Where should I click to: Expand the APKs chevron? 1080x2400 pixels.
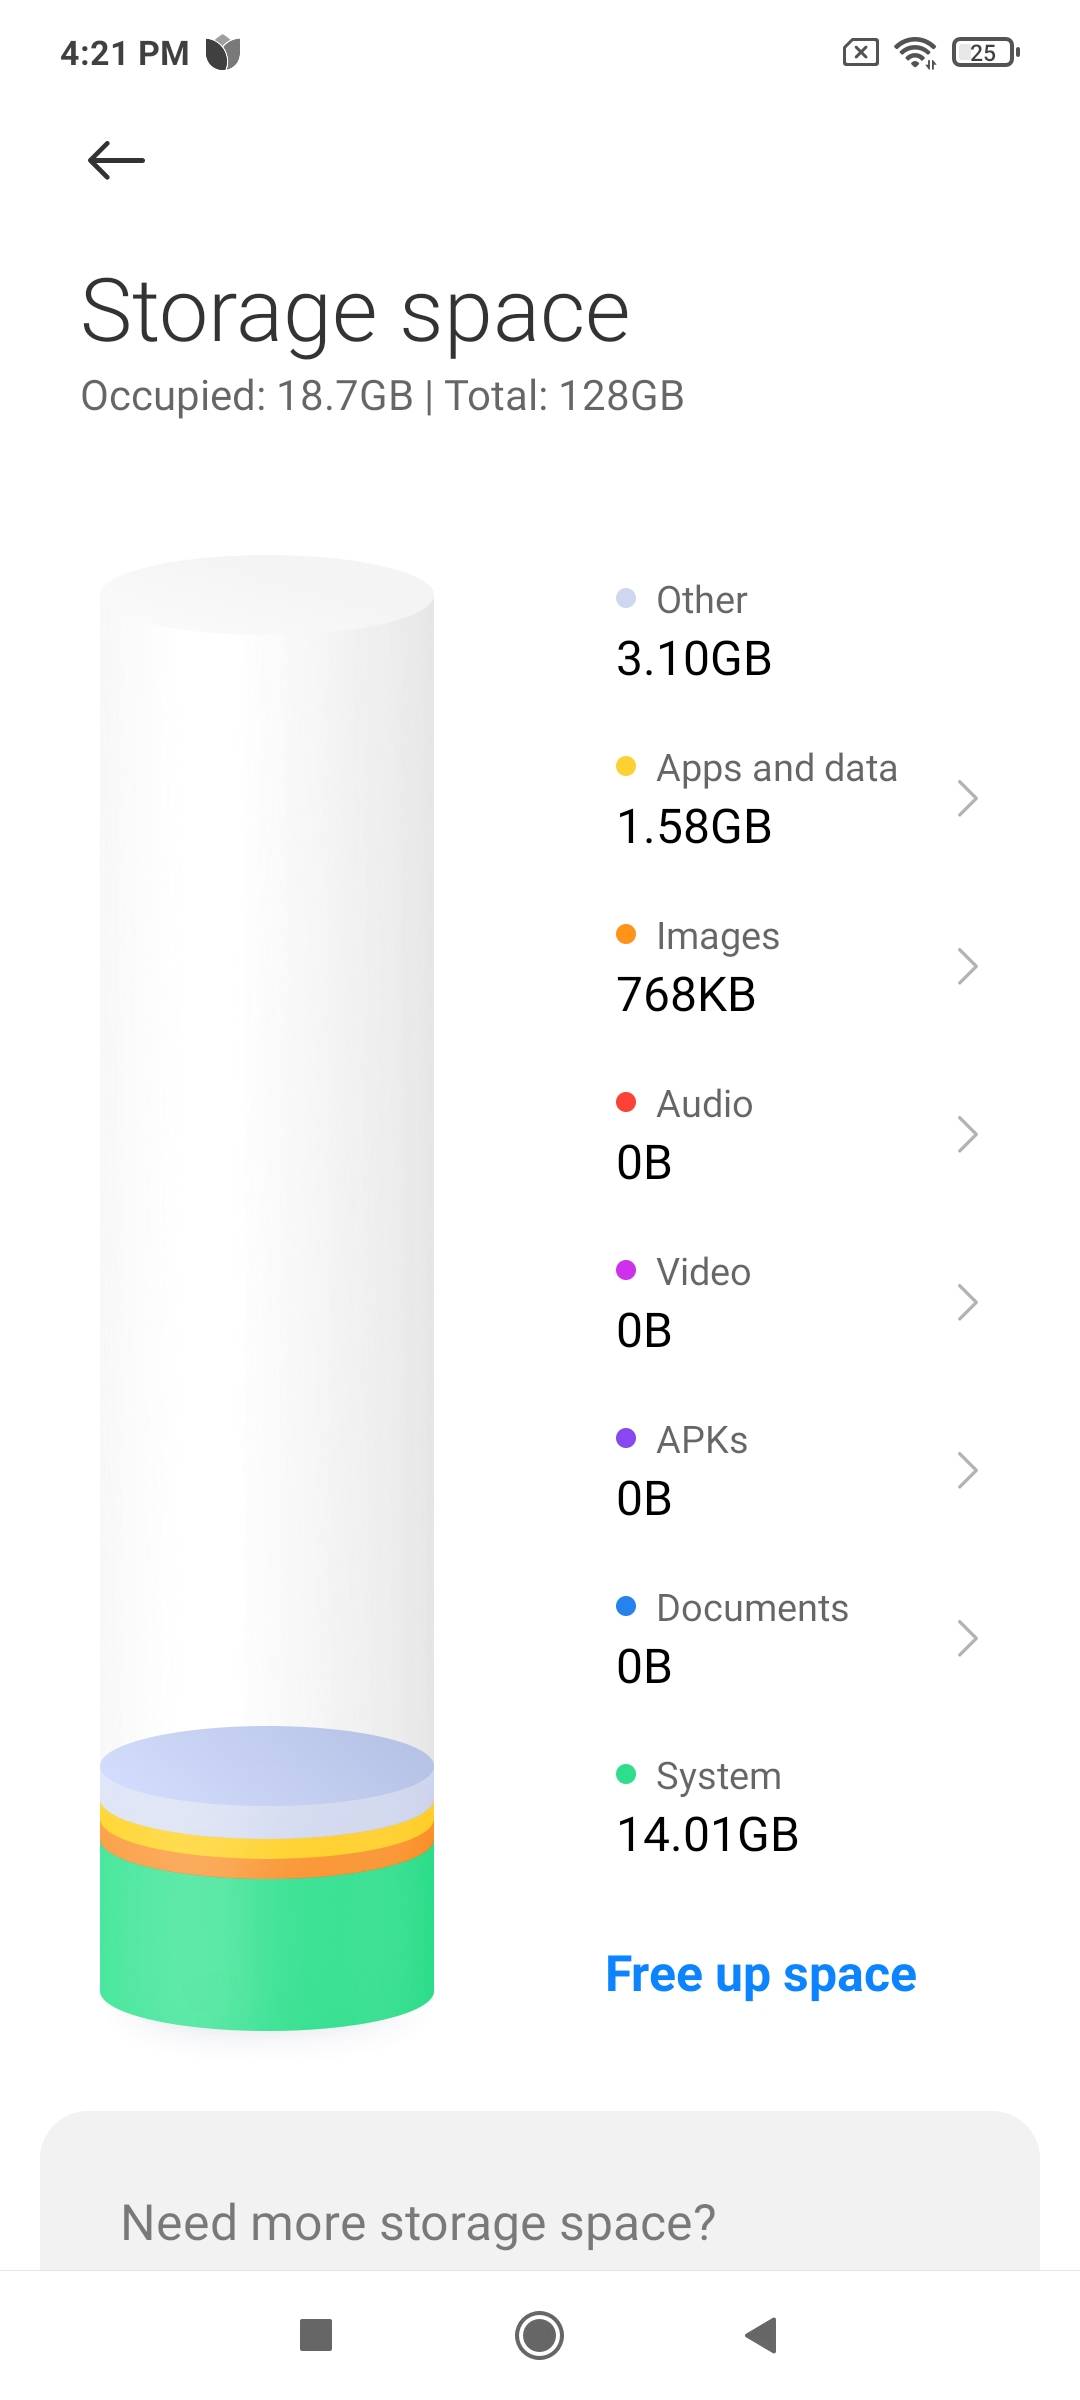pos(966,1470)
